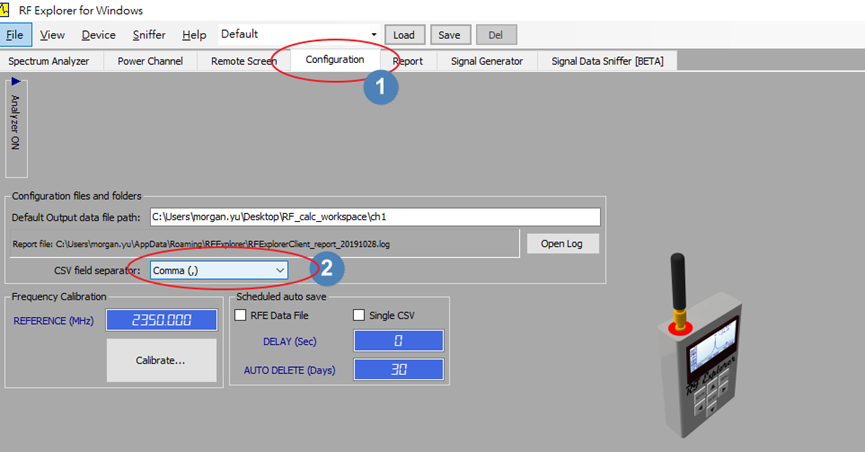Open the File menu

pos(15,35)
